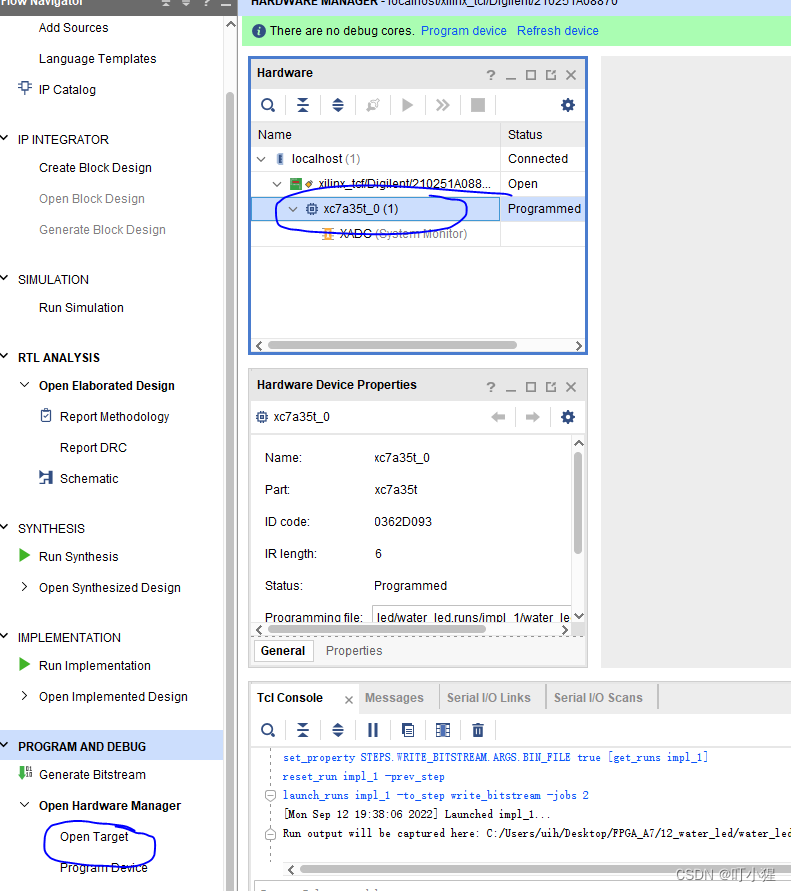Click Device Properties vertical scrollbar

pos(578,502)
